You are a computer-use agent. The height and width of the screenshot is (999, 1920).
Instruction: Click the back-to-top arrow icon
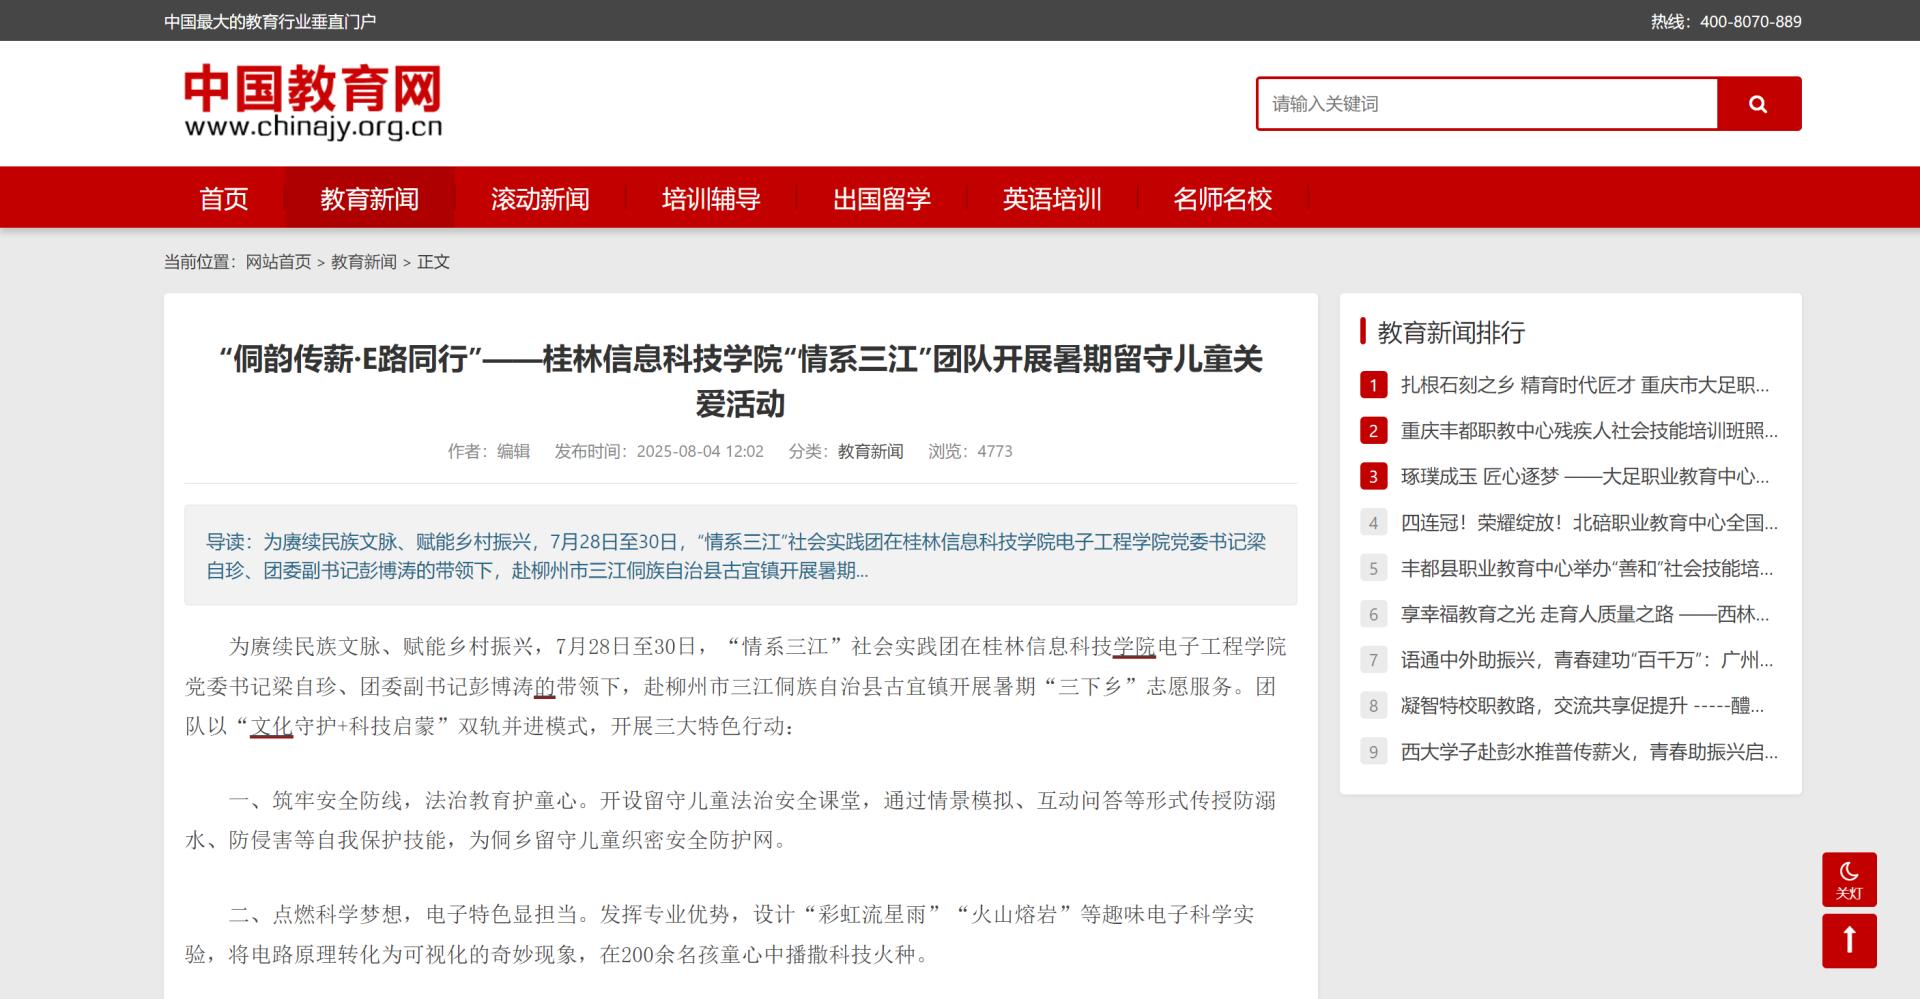1848,940
